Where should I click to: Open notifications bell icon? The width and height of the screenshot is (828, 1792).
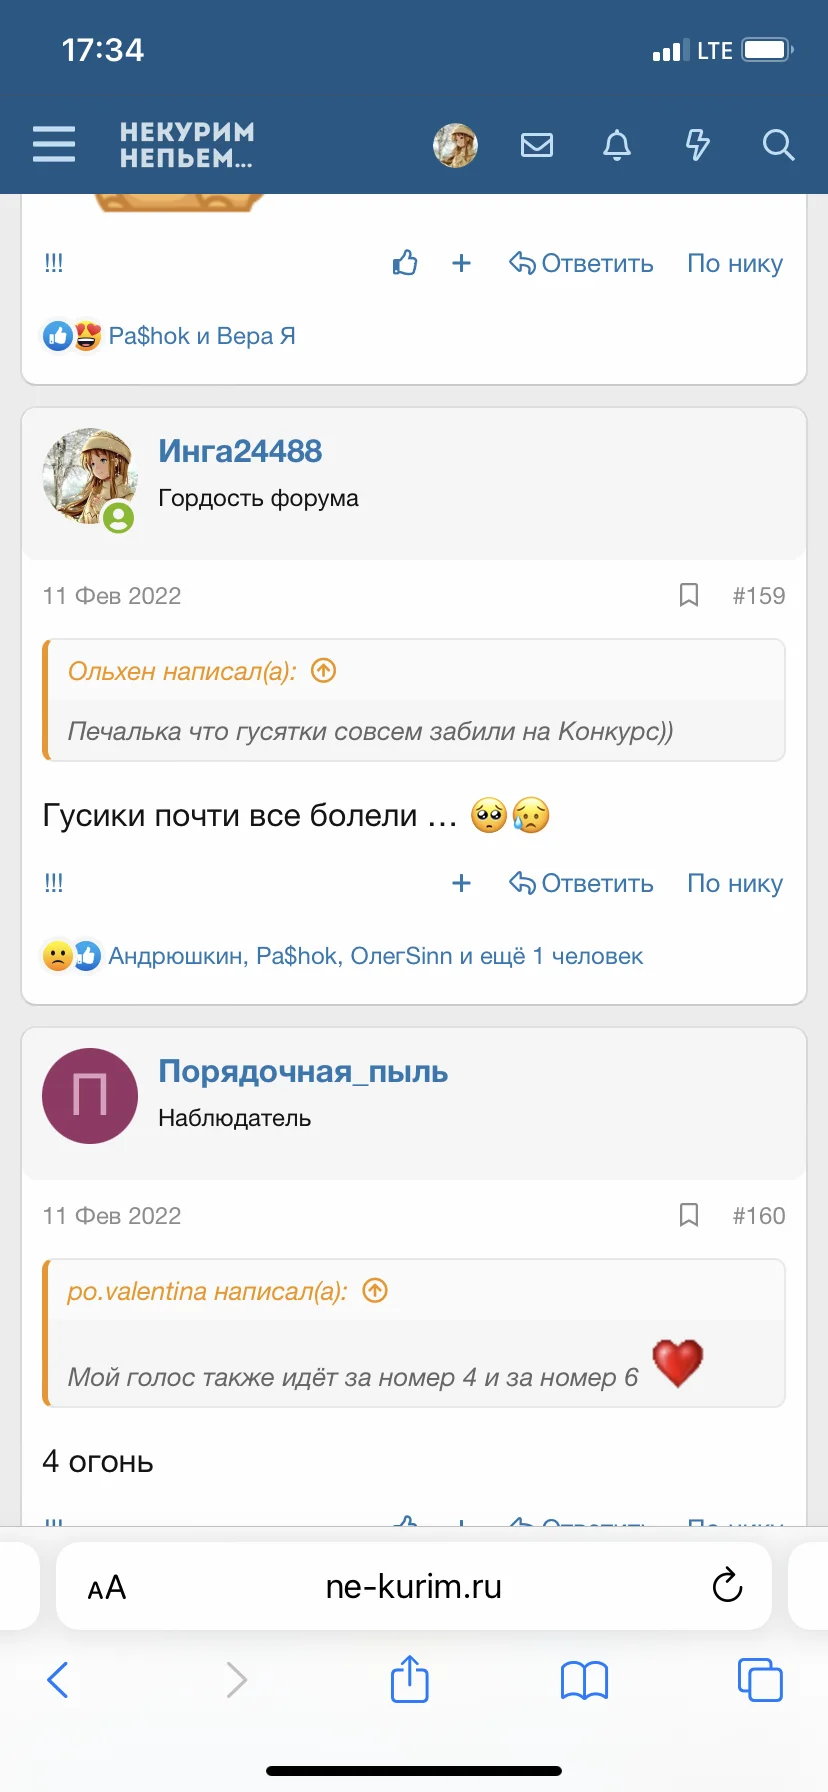(x=617, y=145)
